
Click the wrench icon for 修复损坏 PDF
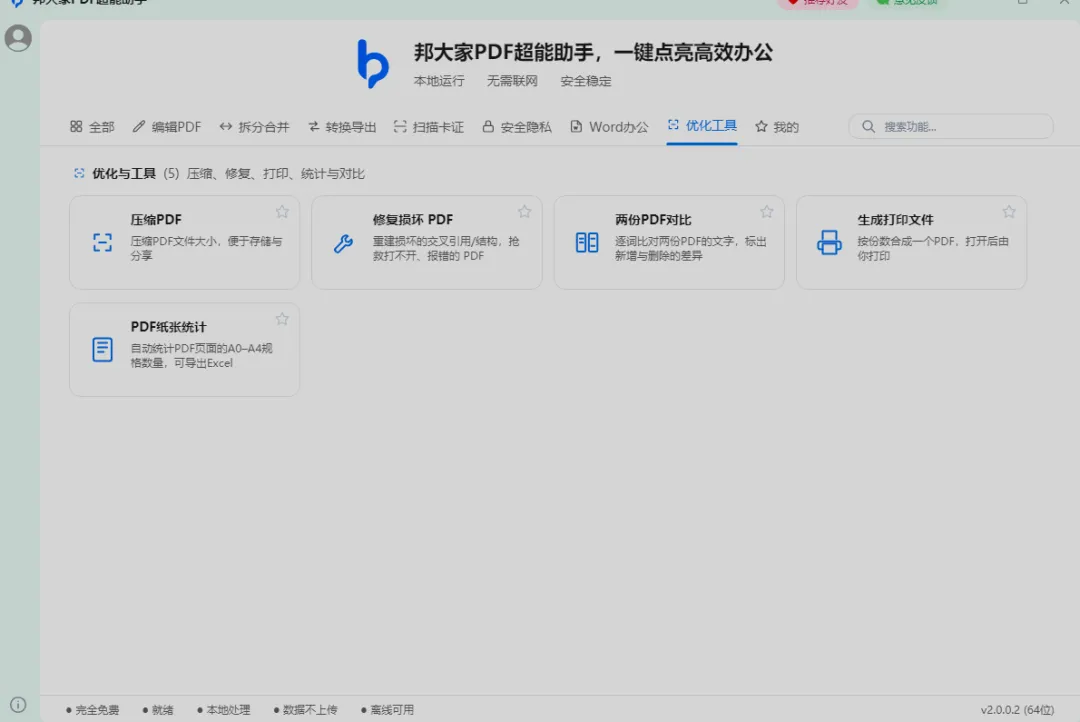(x=344, y=243)
